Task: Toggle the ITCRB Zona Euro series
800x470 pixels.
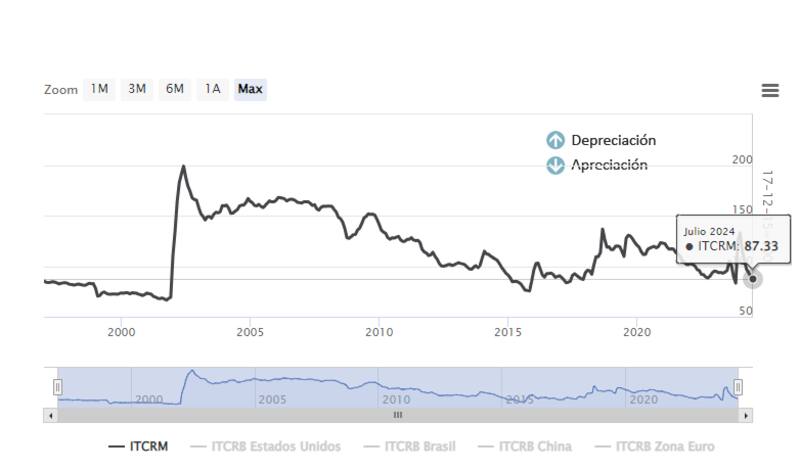Action: [x=655, y=446]
